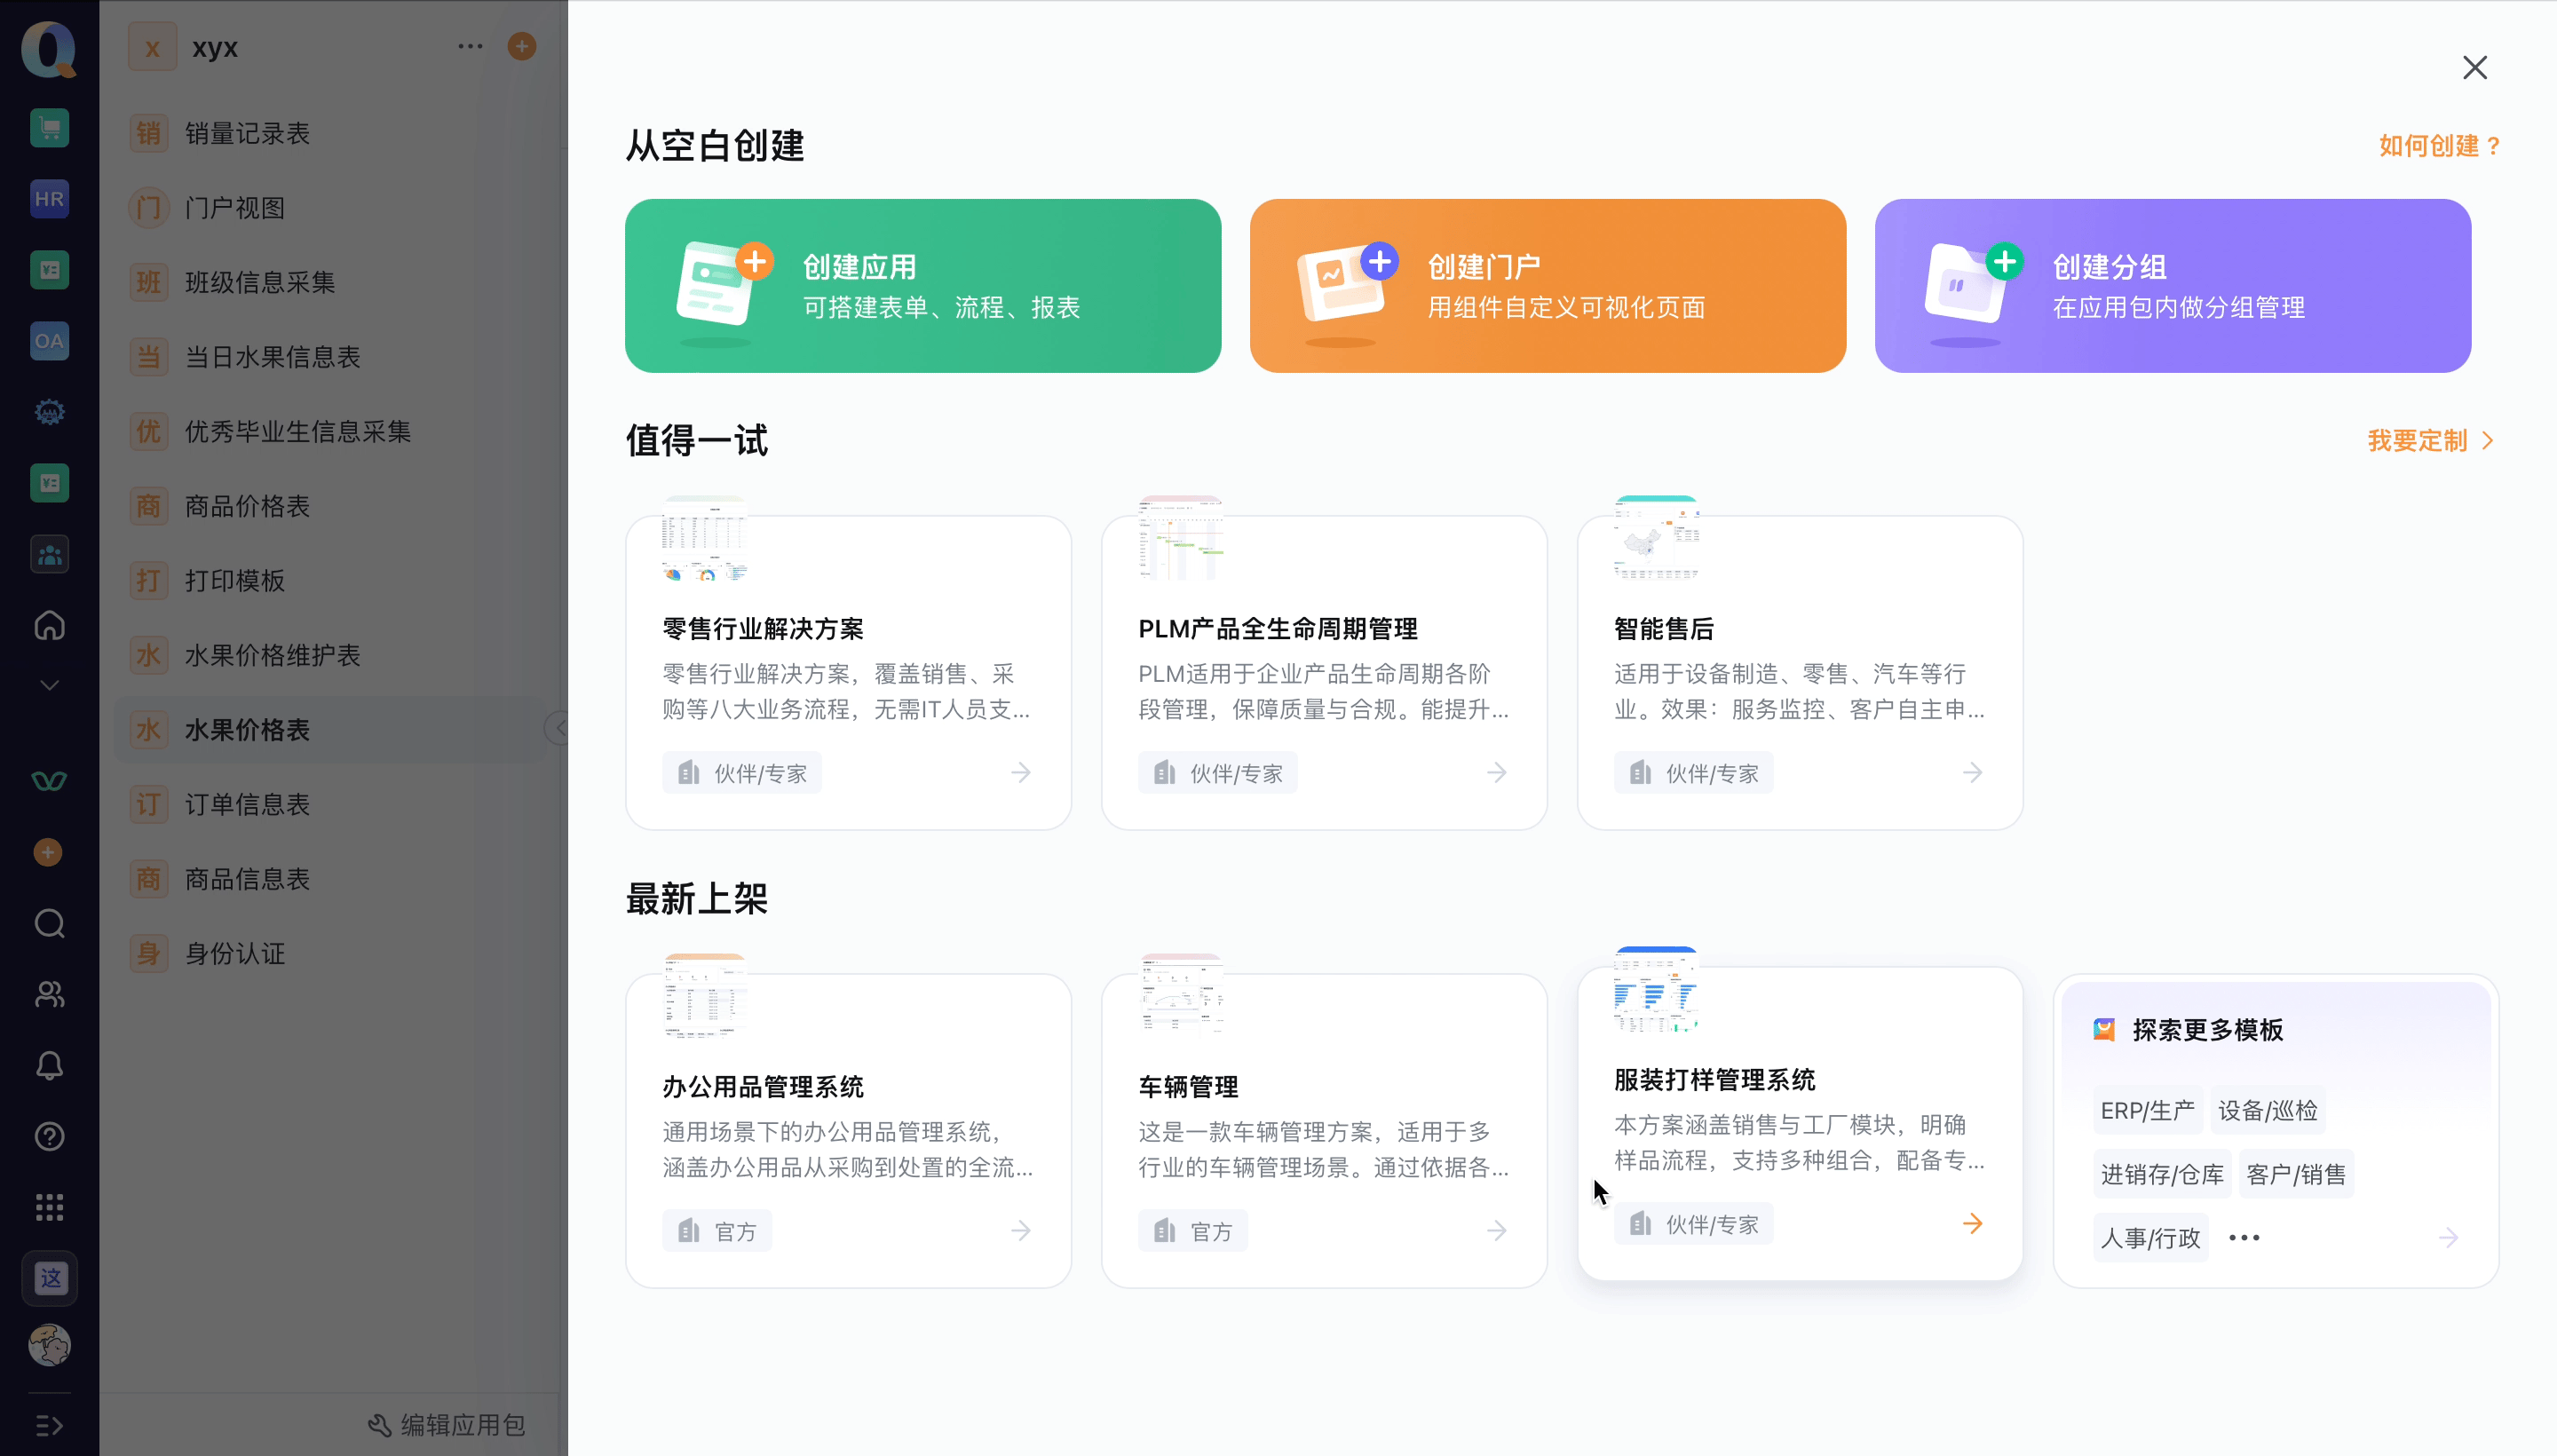This screenshot has height=1456, width=2557.
Task: Open the 销量记录表 item in sidebar
Action: point(330,134)
